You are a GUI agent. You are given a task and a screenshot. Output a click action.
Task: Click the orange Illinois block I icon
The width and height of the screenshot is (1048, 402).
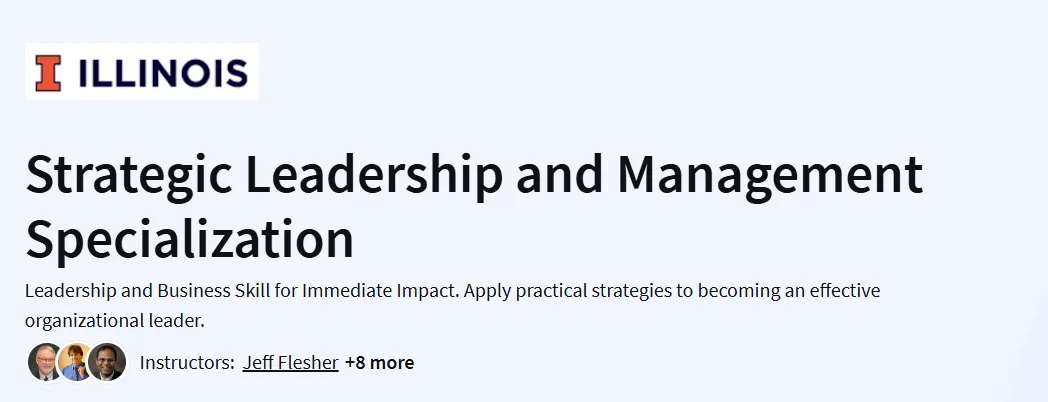(x=48, y=72)
